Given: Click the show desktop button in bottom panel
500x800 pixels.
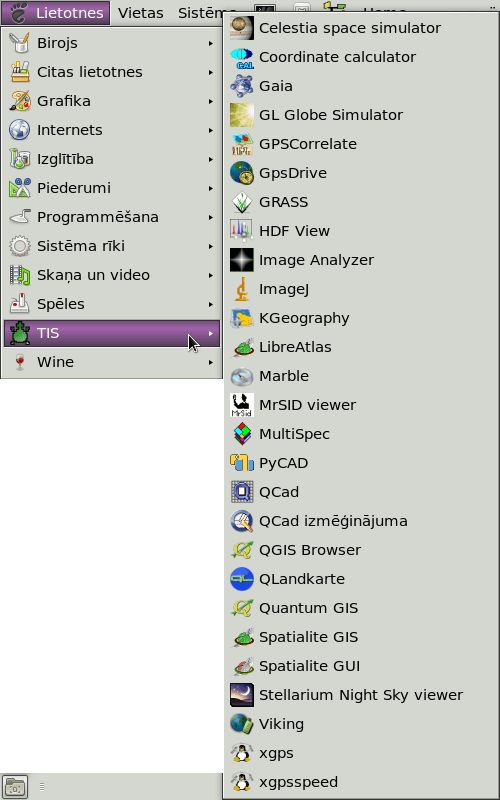Looking at the screenshot, I should 14,787.
